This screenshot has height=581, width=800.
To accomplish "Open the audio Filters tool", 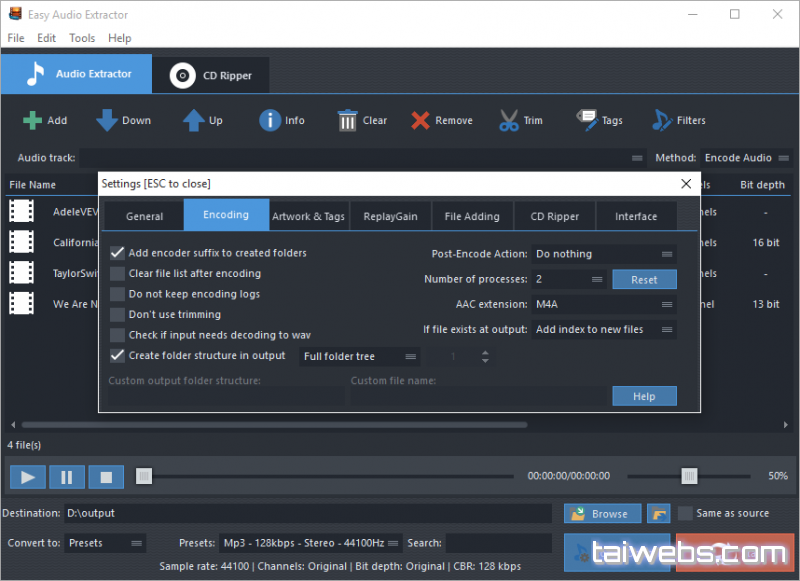I will click(662, 121).
